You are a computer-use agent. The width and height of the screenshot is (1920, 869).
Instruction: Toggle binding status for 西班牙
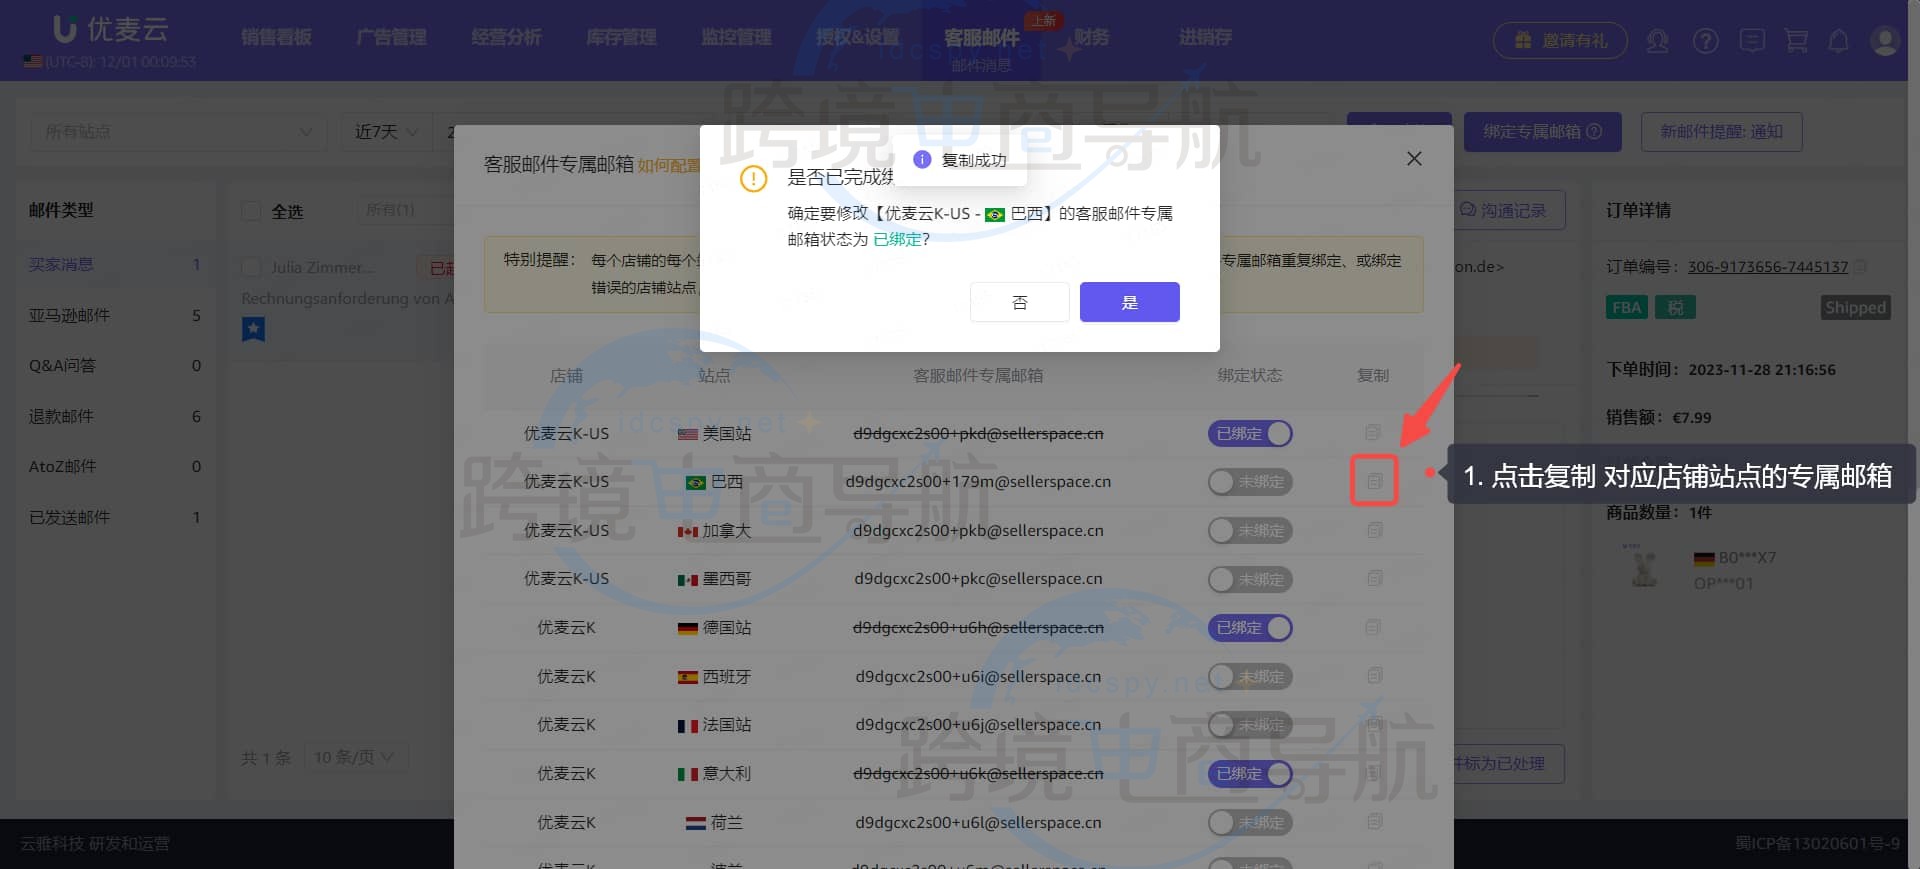click(x=1250, y=676)
